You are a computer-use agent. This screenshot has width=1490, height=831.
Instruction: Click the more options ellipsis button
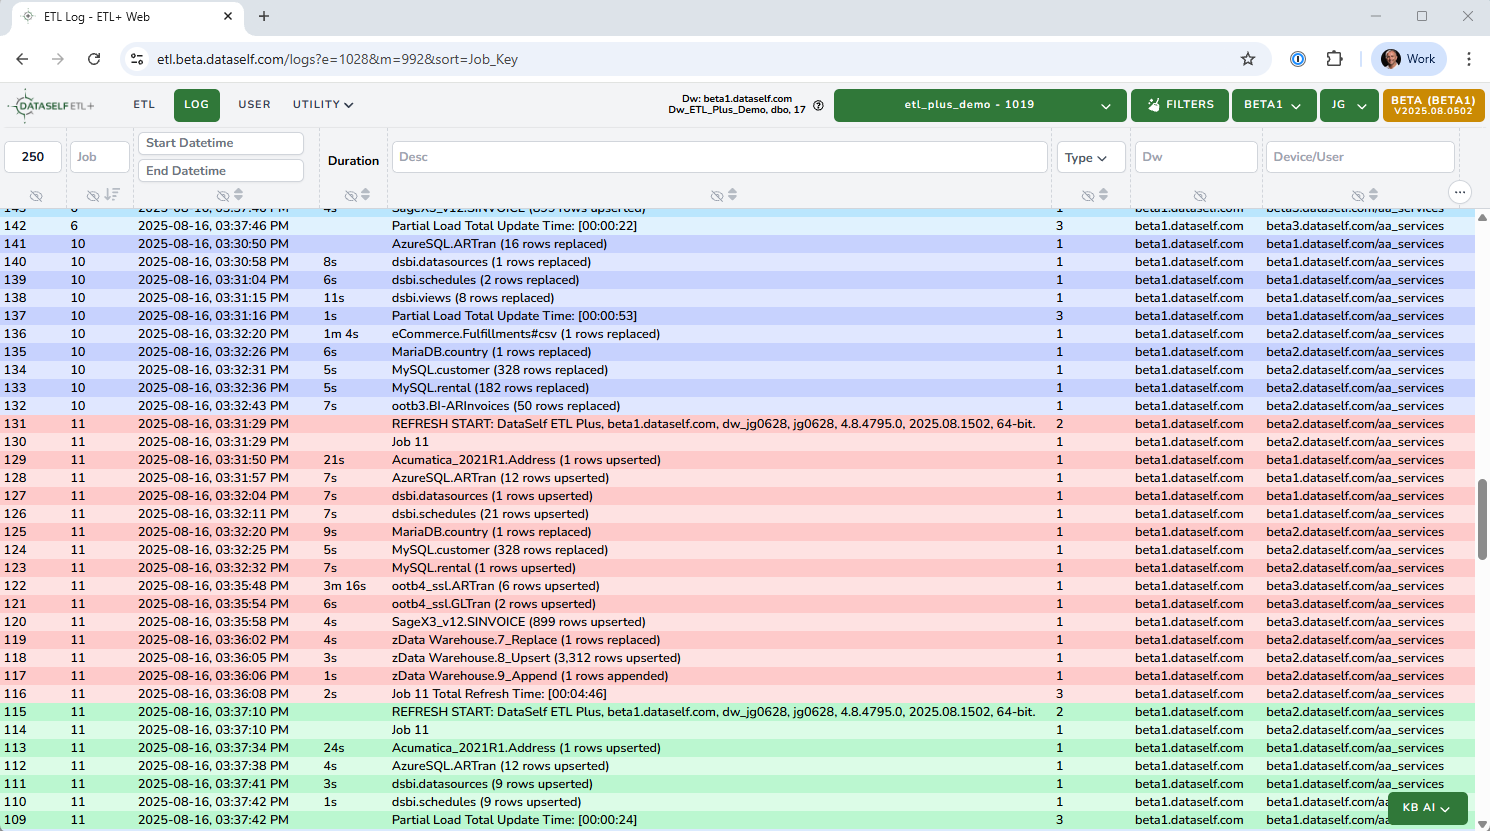[x=1459, y=192]
